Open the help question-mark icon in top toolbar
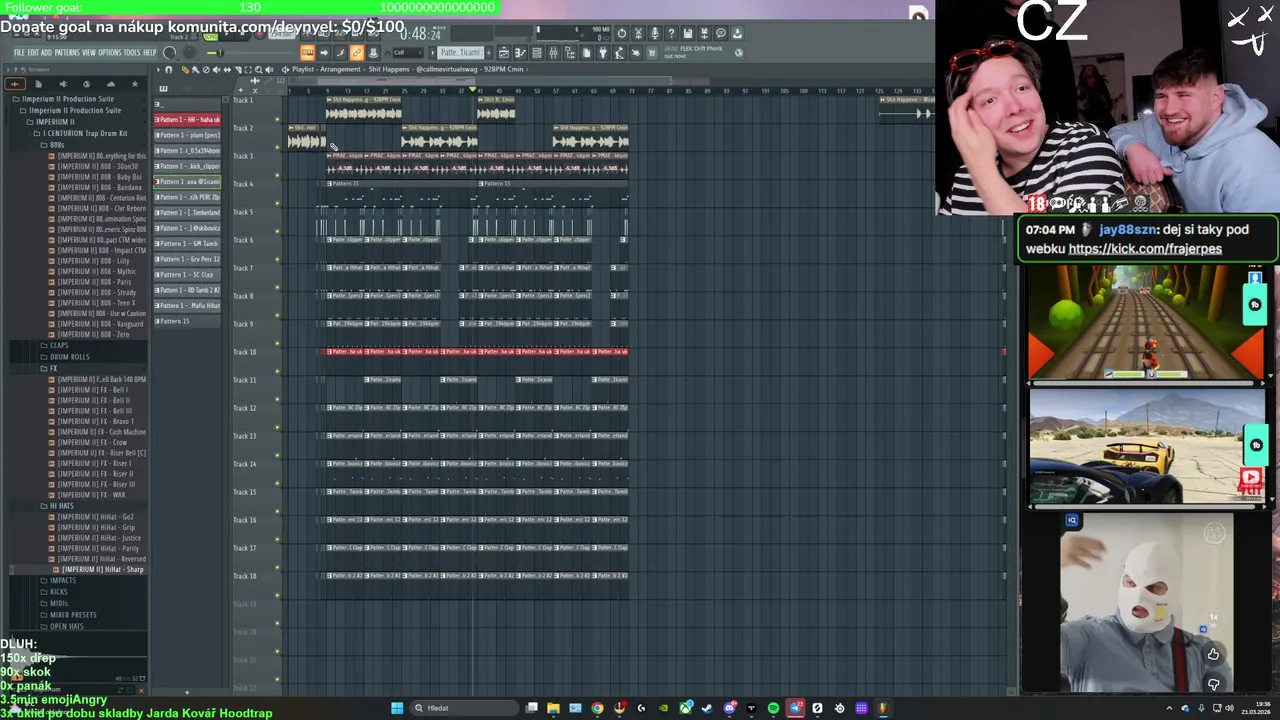 coord(672,33)
